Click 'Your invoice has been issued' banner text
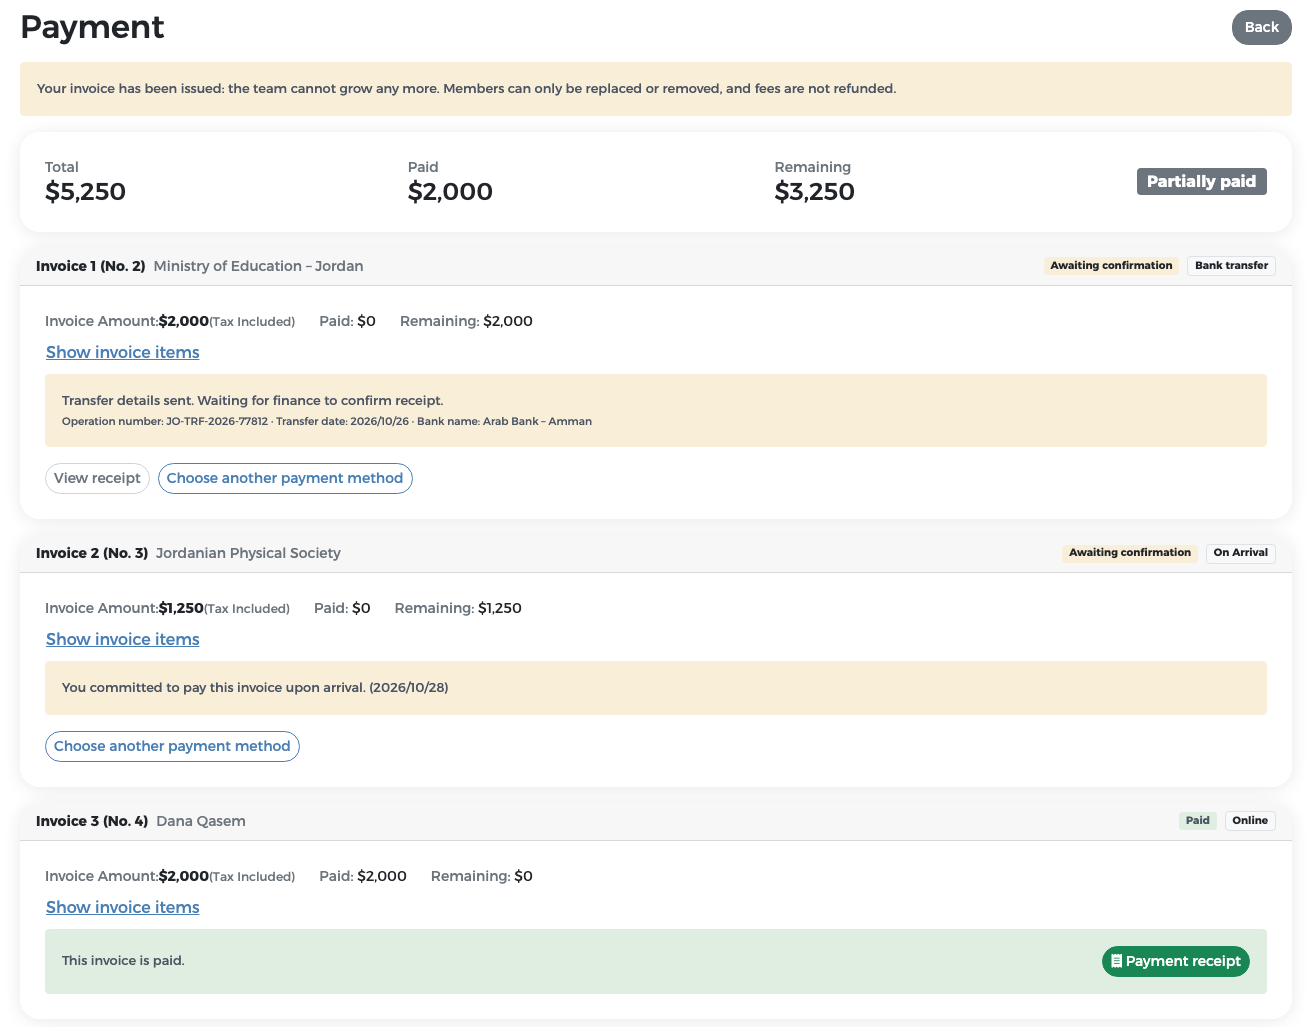Viewport: 1312px width, 1027px height. point(466,89)
